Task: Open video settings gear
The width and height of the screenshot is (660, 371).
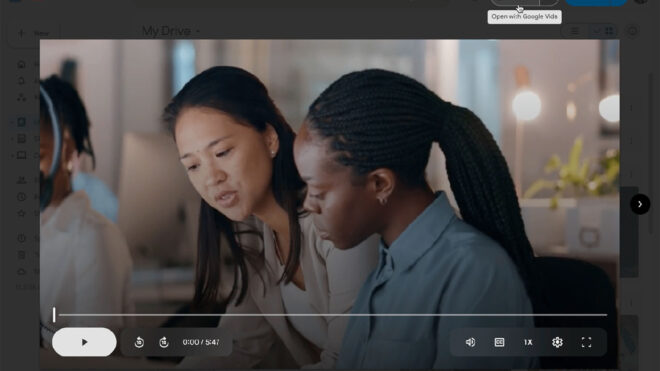Action: (557, 342)
